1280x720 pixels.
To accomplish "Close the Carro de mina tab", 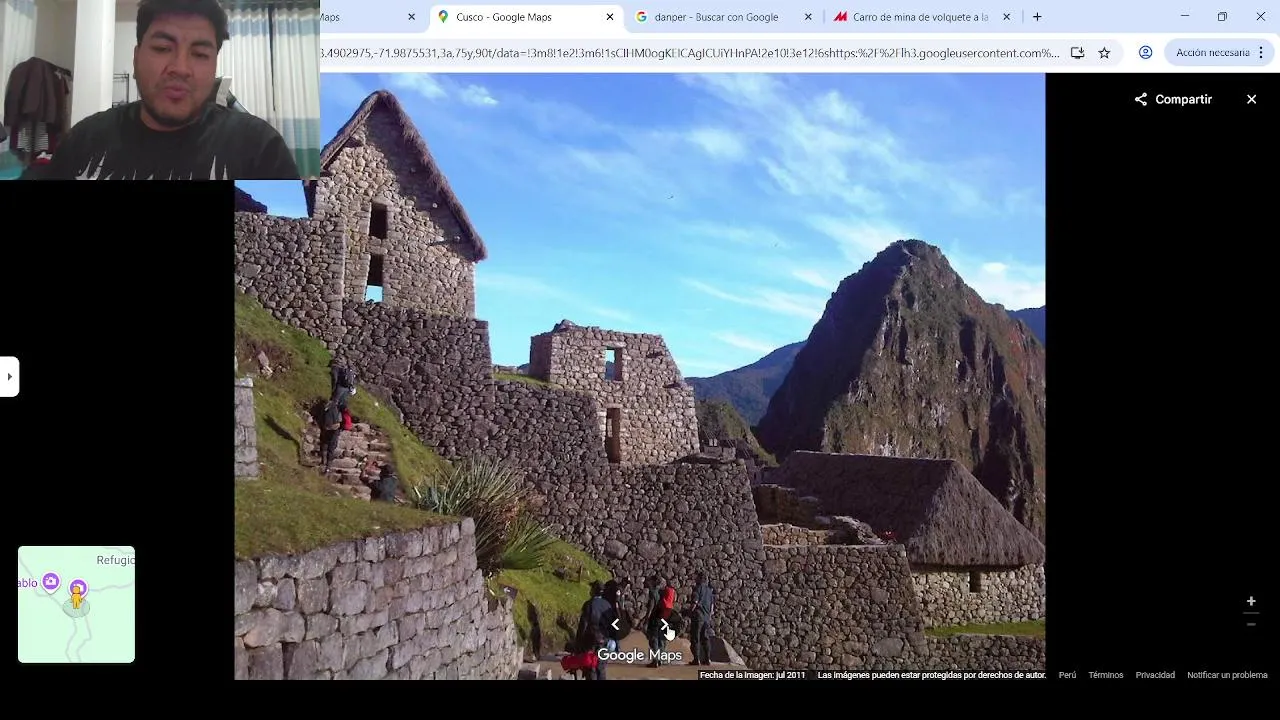I will (x=1006, y=17).
